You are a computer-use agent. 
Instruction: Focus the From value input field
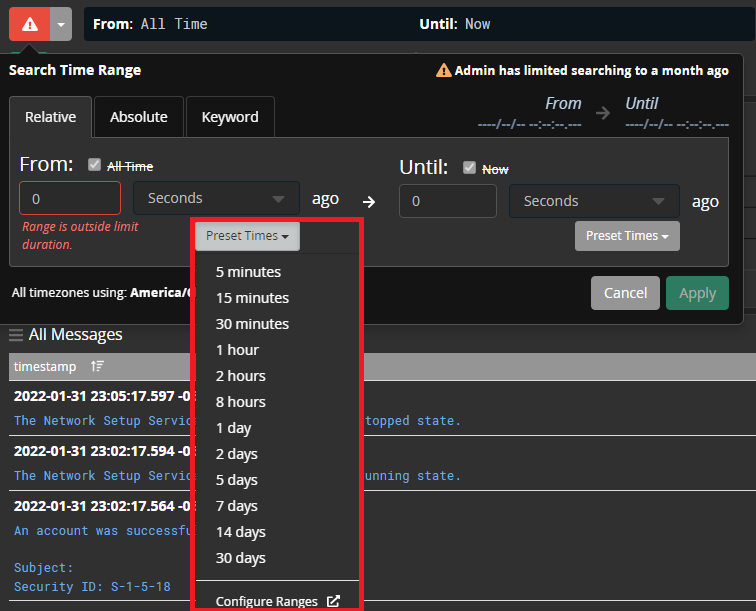click(x=70, y=198)
